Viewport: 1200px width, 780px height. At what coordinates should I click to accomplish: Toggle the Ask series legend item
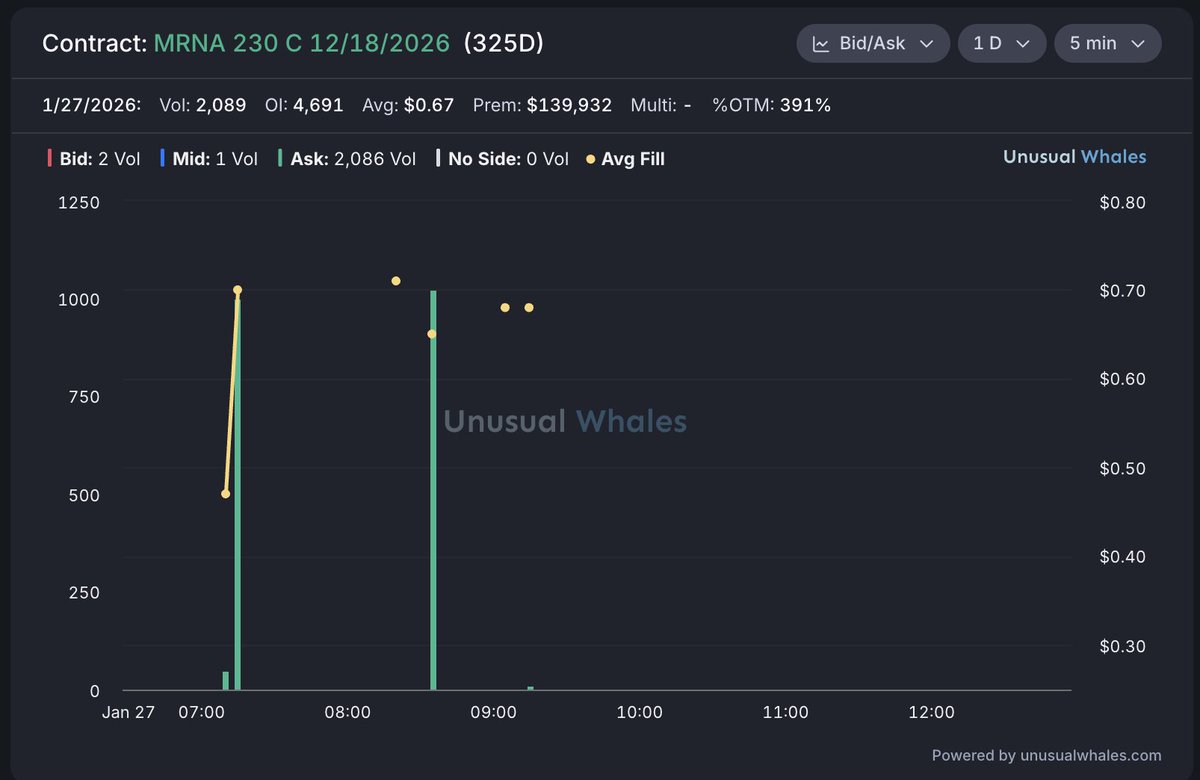coord(347,158)
